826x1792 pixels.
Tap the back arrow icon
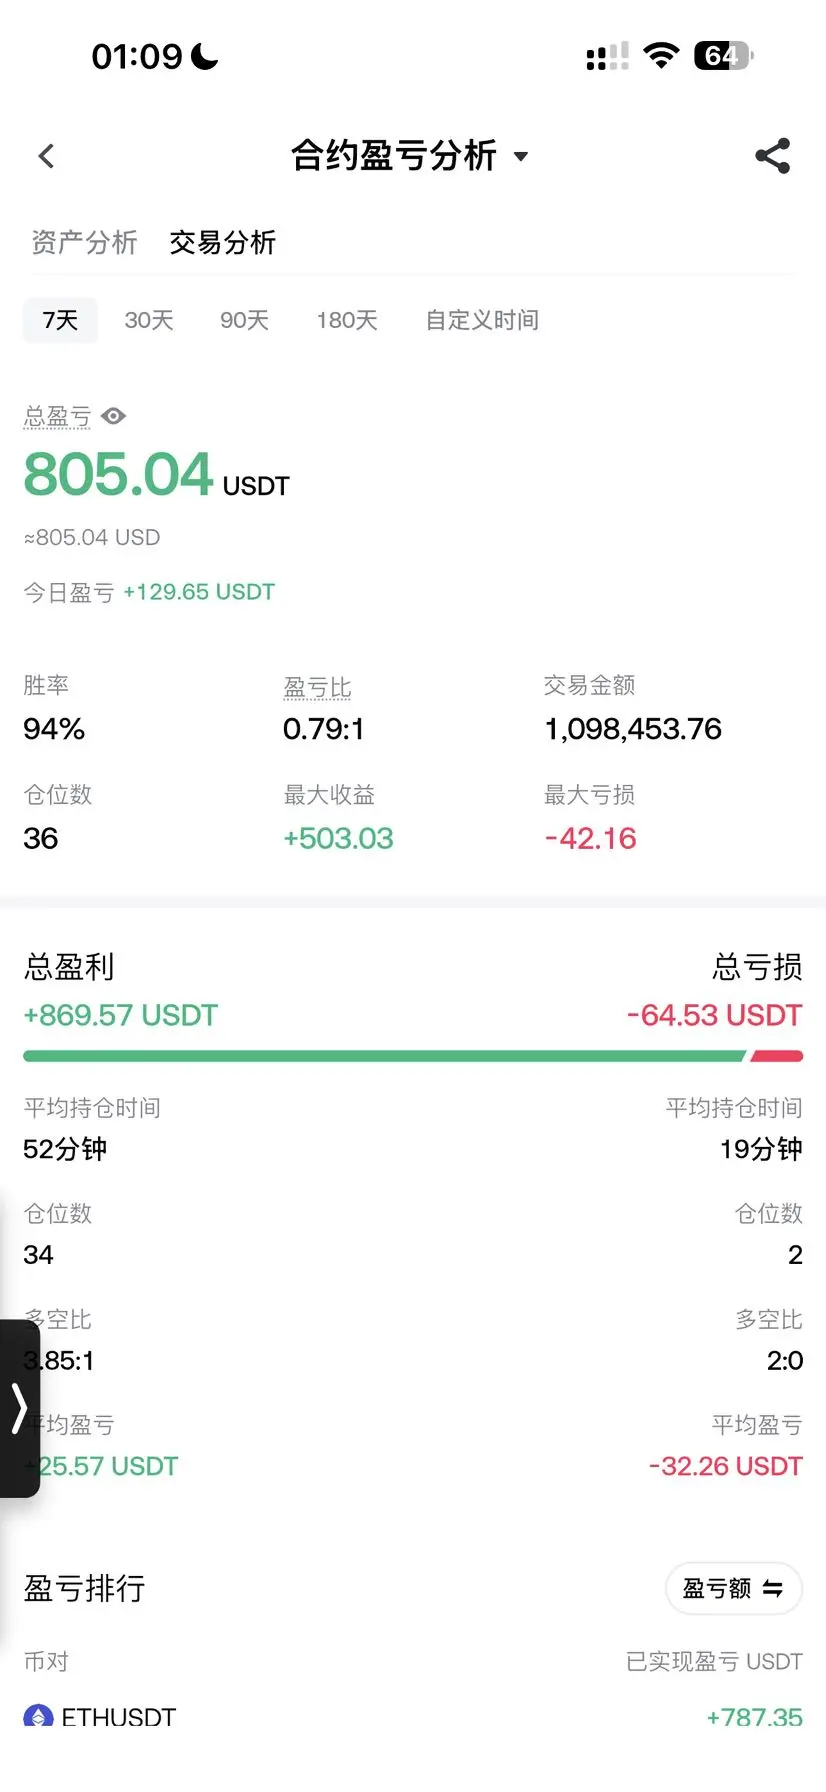46,156
